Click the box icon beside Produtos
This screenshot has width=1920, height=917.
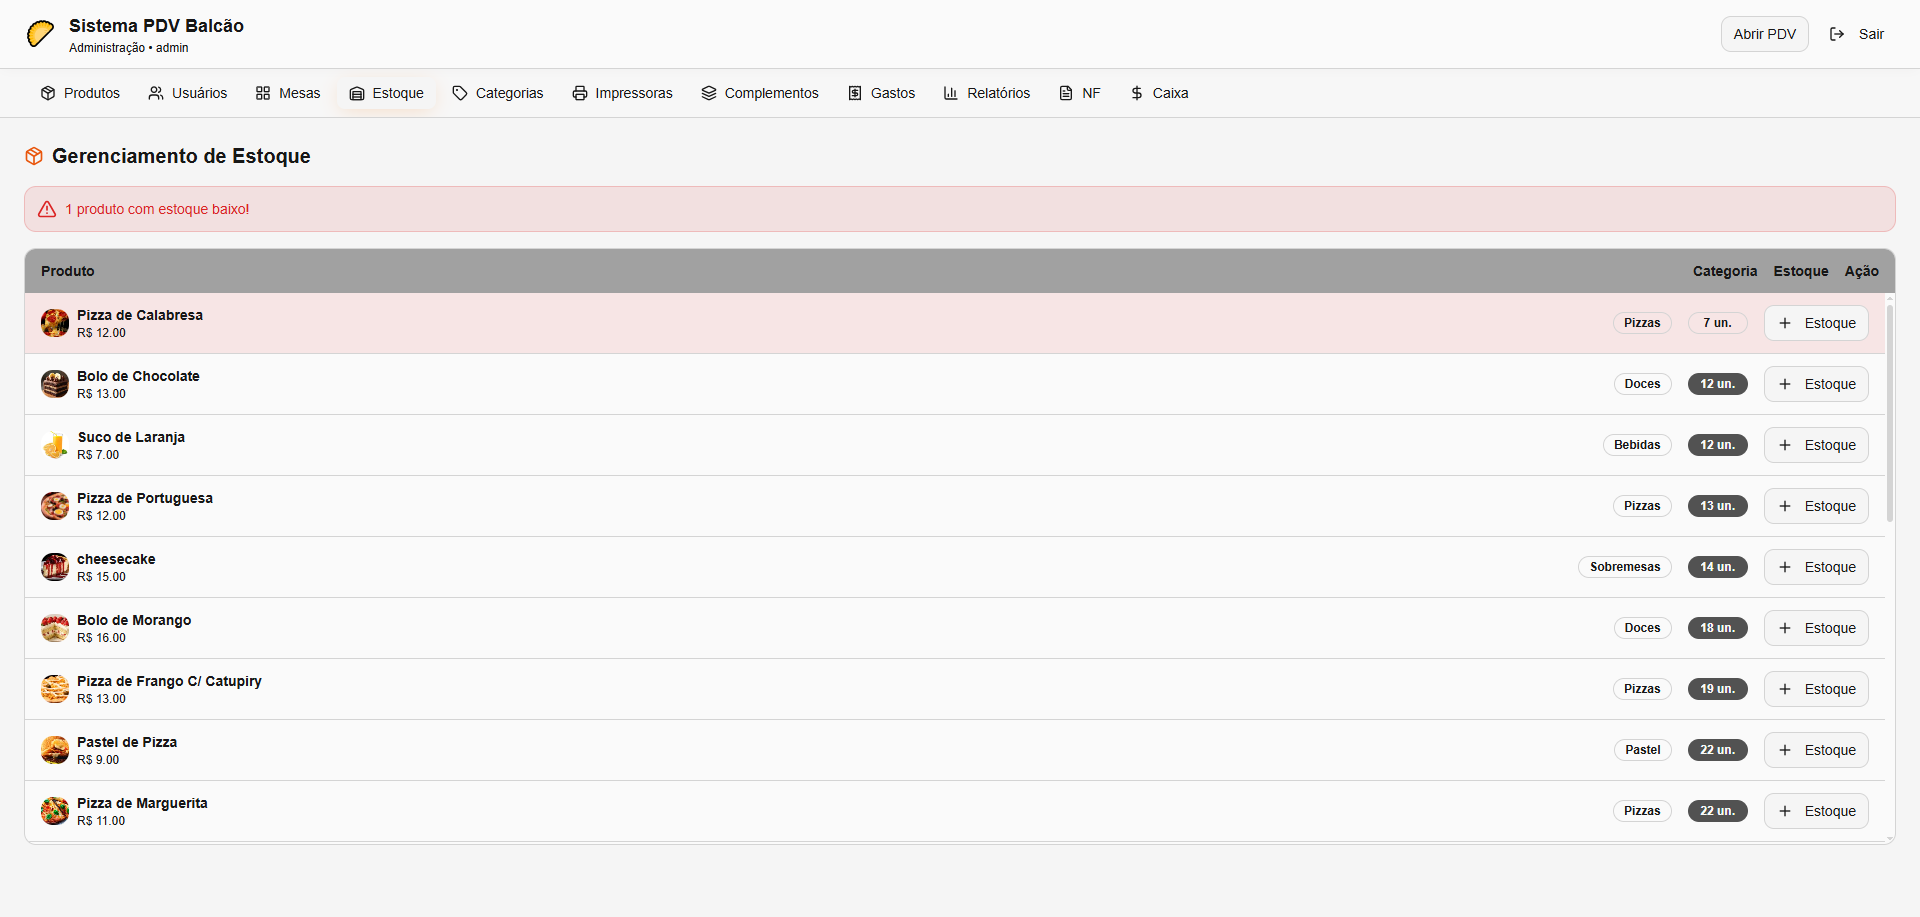click(x=48, y=93)
